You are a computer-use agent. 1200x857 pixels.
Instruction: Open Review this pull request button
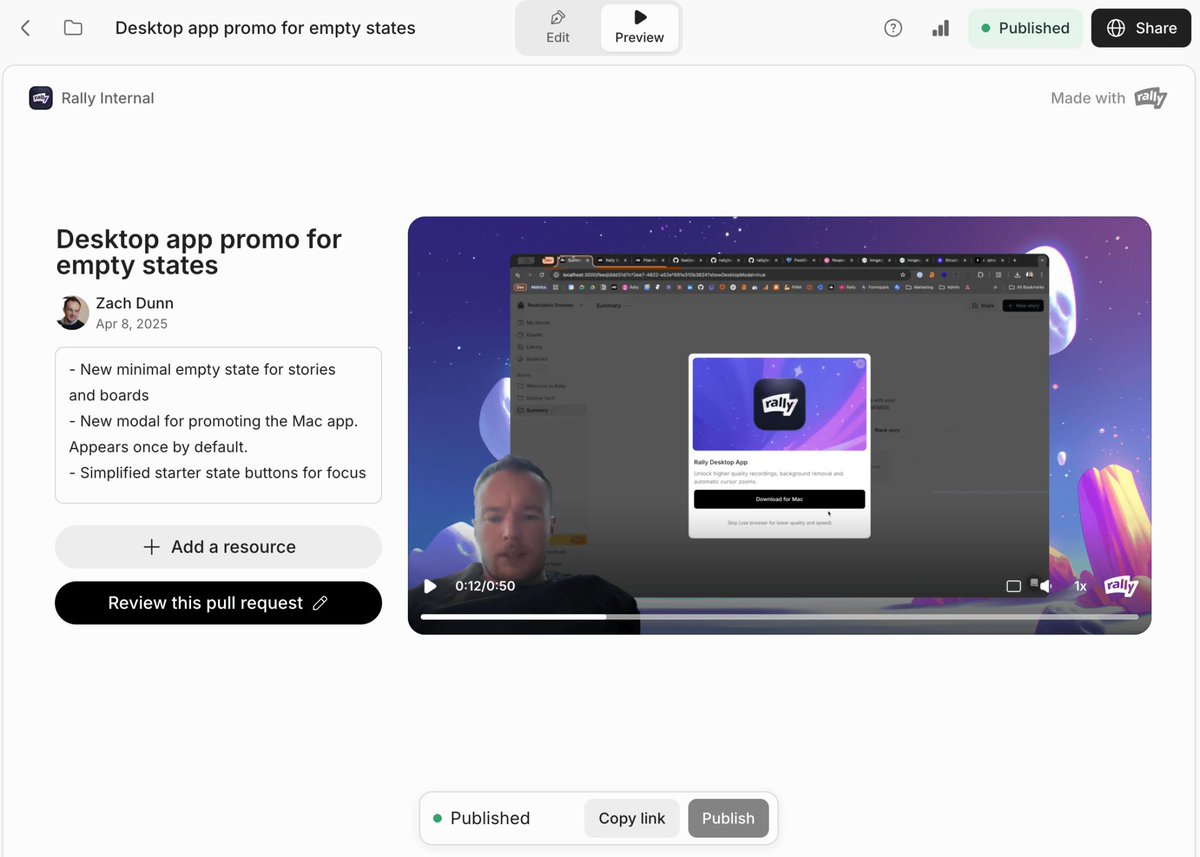(x=218, y=603)
